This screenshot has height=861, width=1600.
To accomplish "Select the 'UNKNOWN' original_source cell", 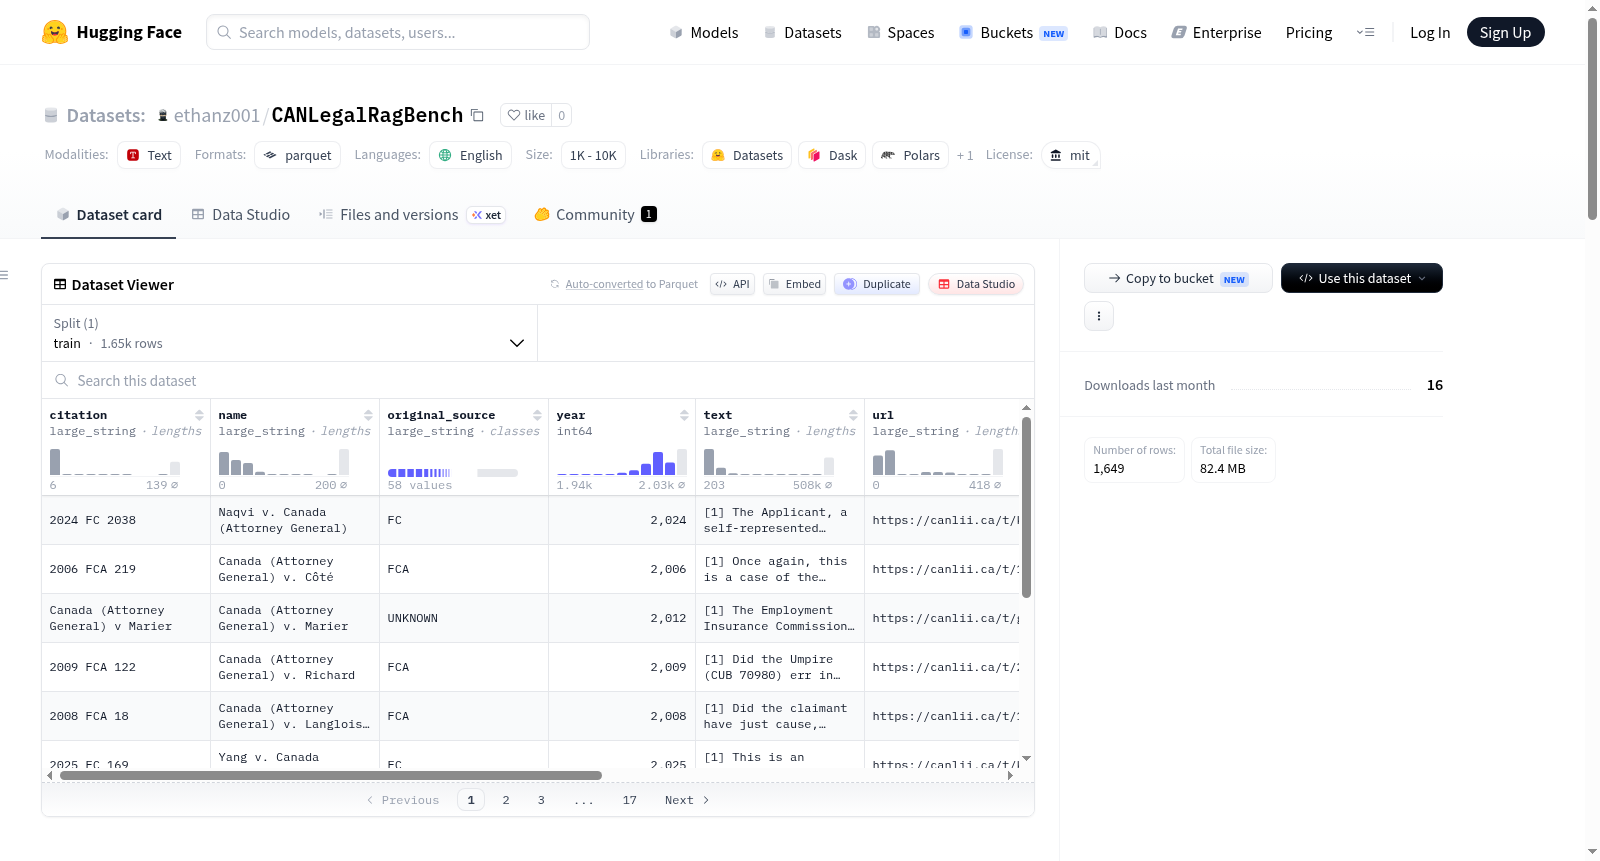I will pos(464,618).
